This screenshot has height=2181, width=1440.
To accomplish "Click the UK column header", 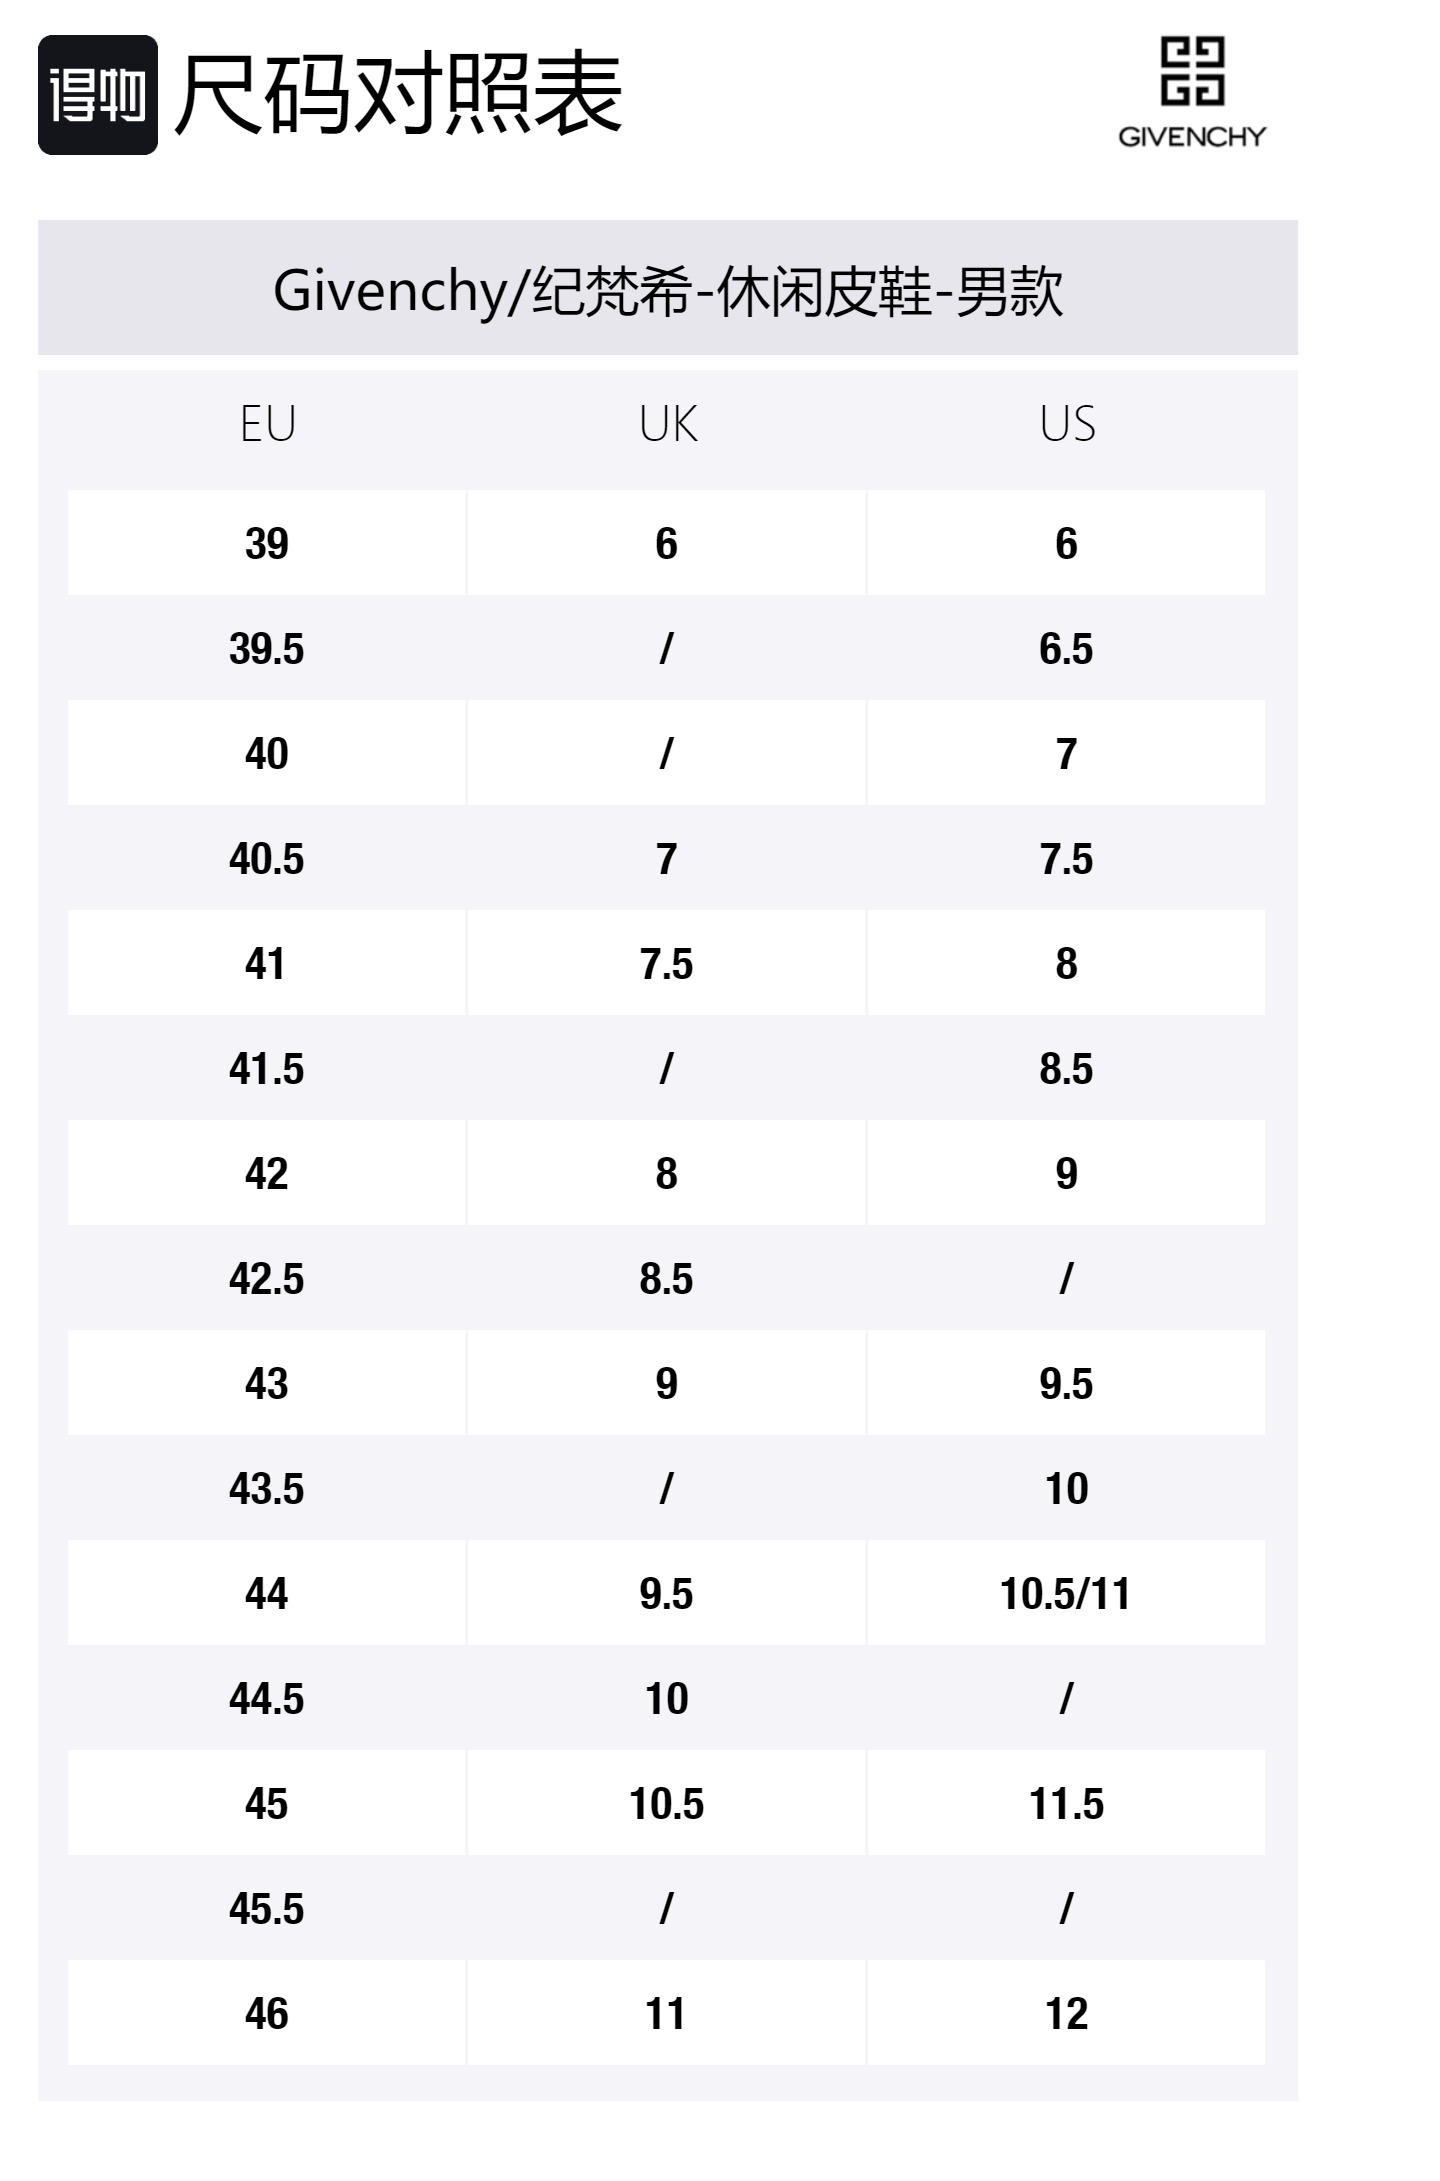I will (667, 425).
